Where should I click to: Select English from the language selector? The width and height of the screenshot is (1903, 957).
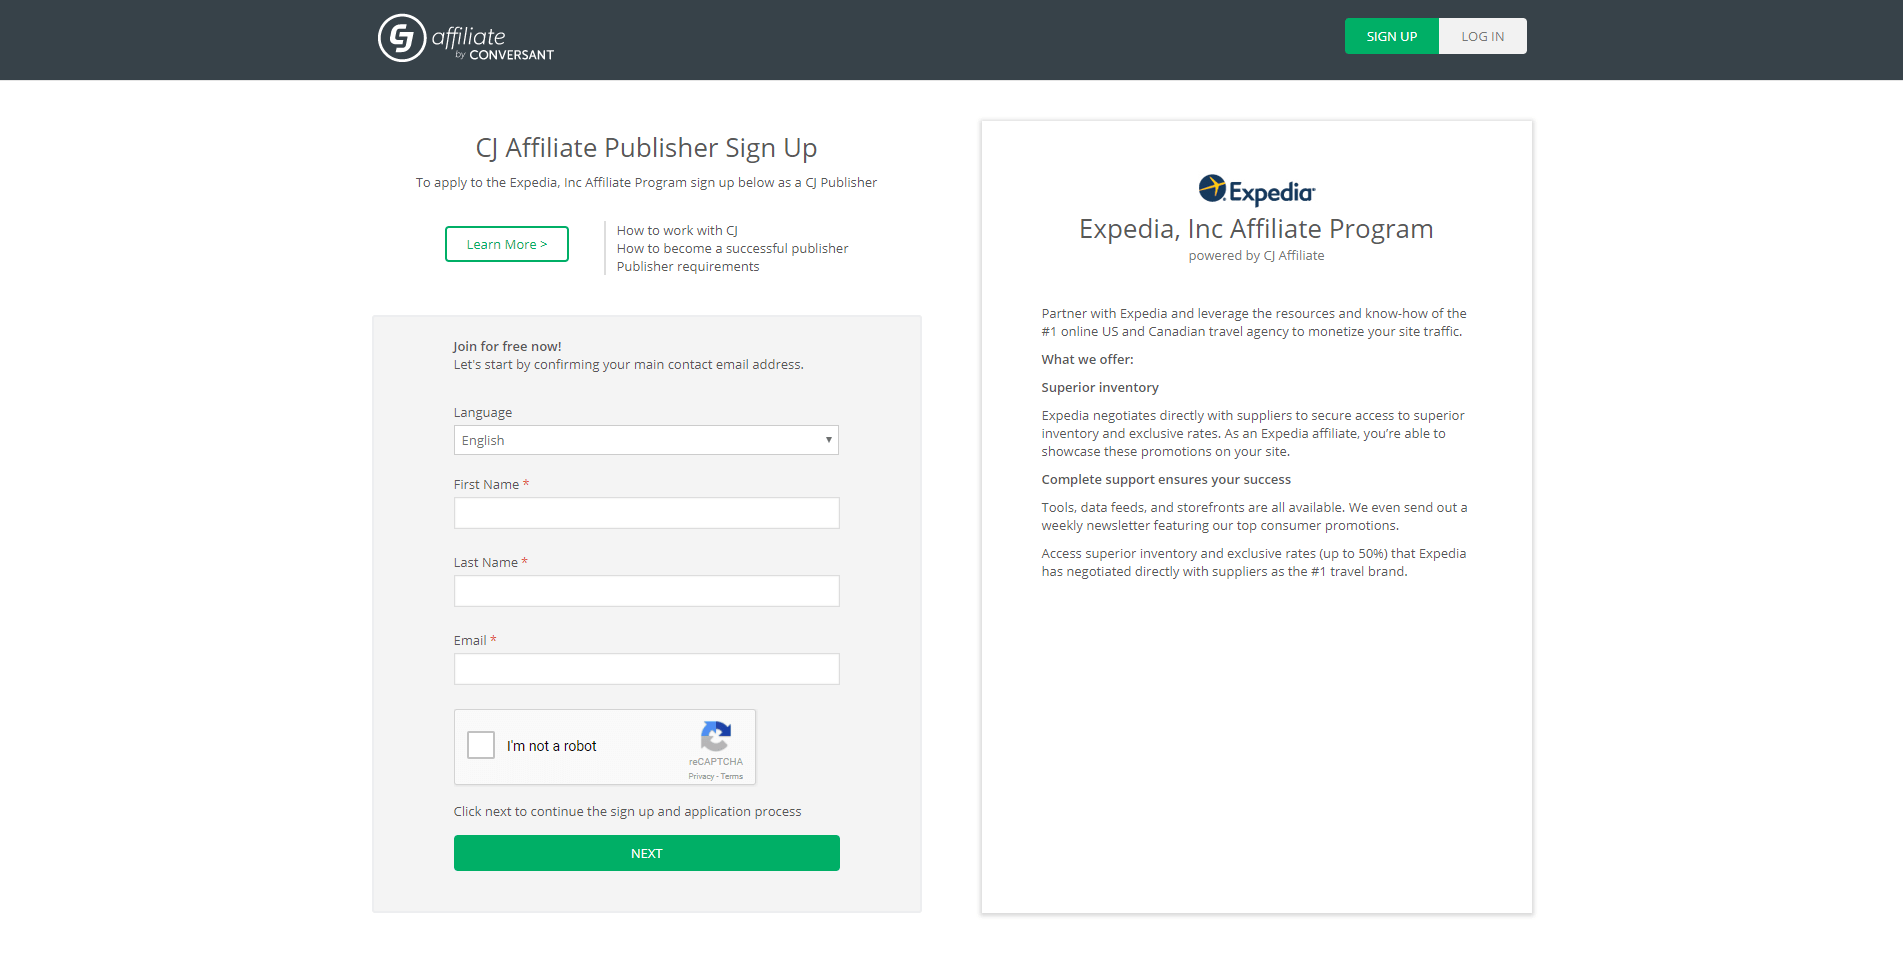click(646, 440)
